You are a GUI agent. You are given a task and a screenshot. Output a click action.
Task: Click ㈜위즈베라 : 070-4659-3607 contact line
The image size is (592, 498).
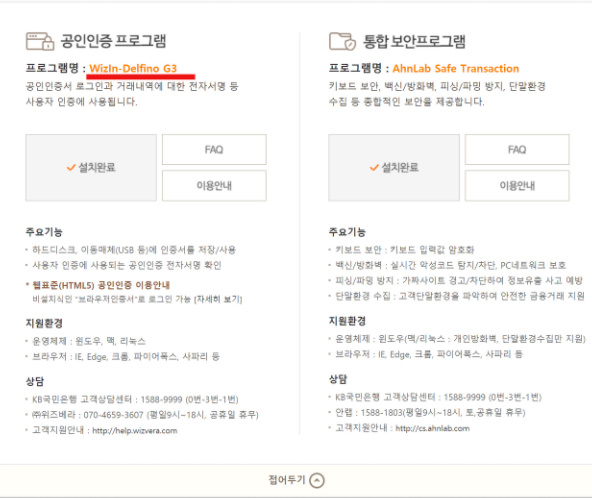tap(145, 415)
